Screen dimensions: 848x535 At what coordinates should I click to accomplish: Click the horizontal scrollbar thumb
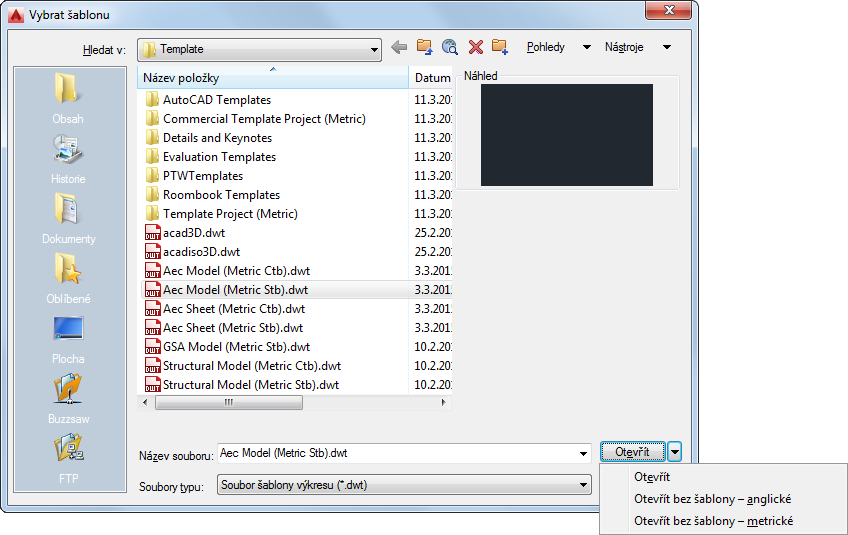(x=229, y=402)
